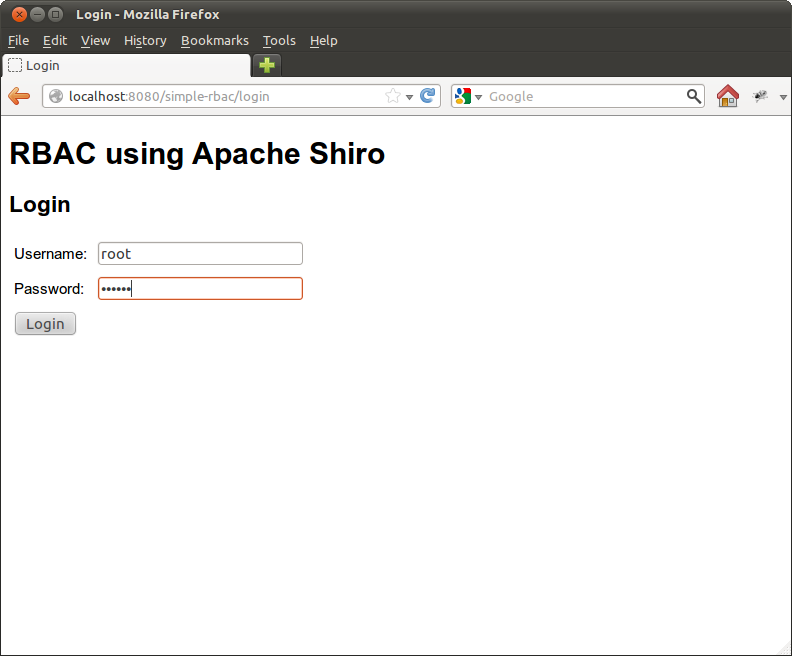792x656 pixels.
Task: Go to the Home page icon
Action: coord(728,96)
